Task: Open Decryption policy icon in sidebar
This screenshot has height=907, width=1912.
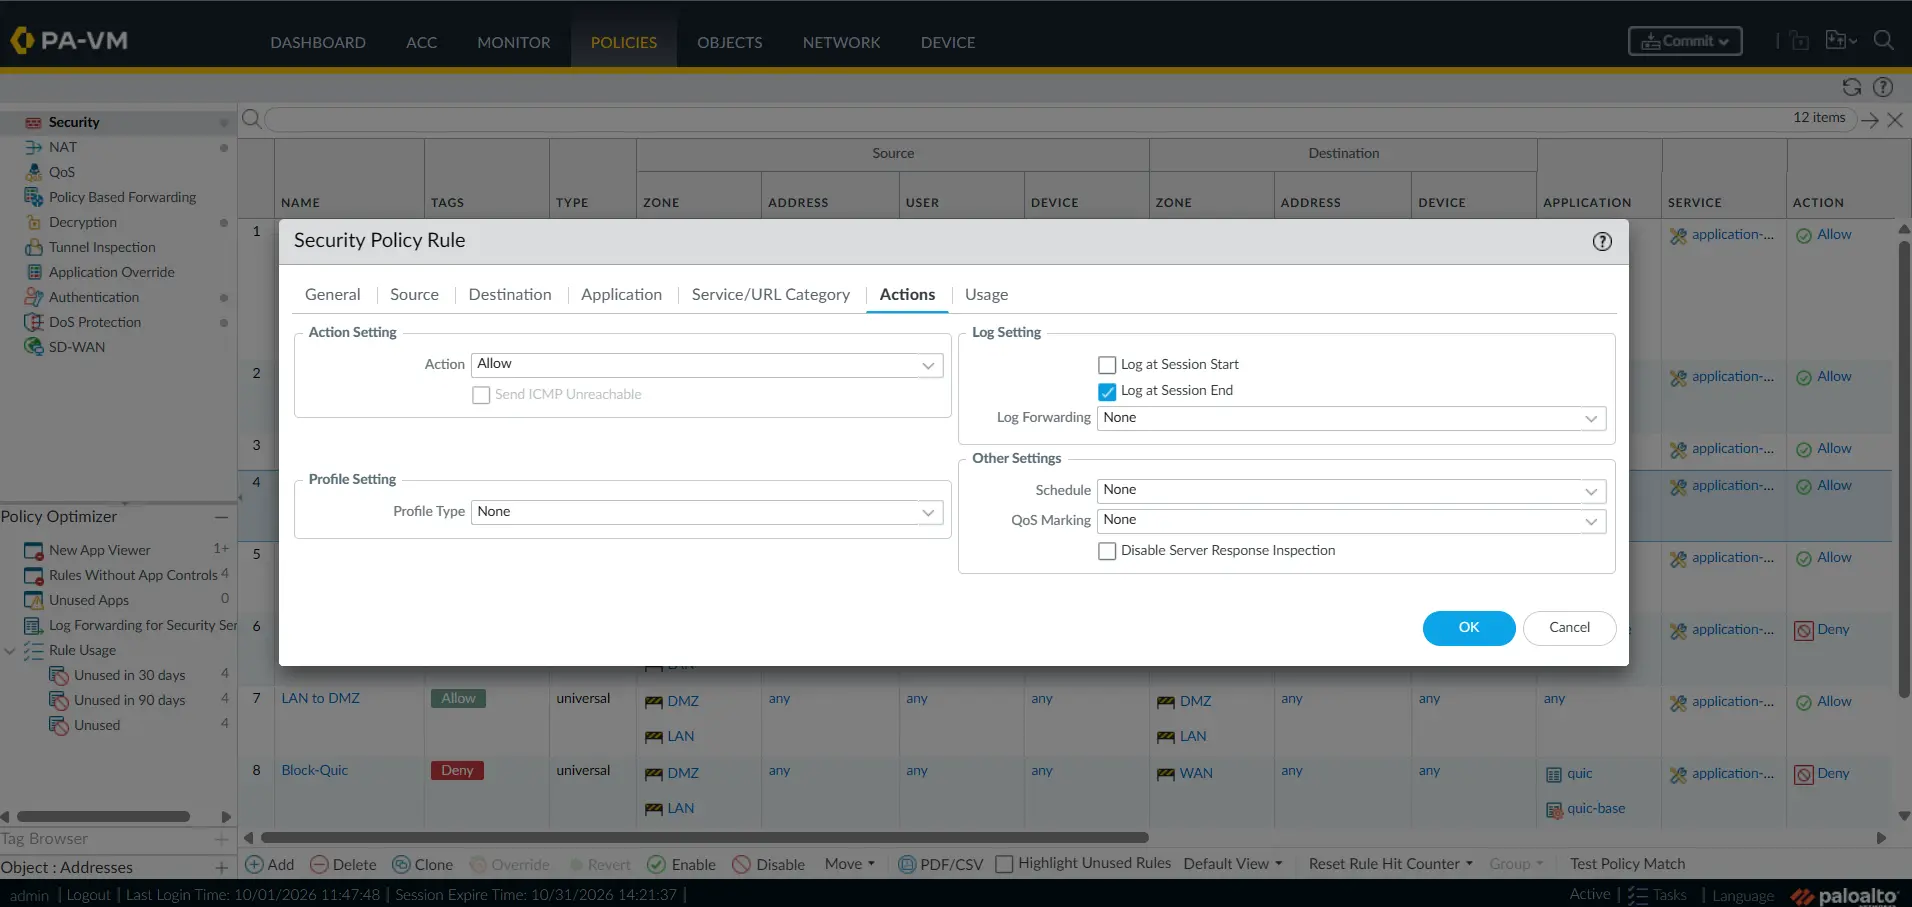Action: click(34, 222)
